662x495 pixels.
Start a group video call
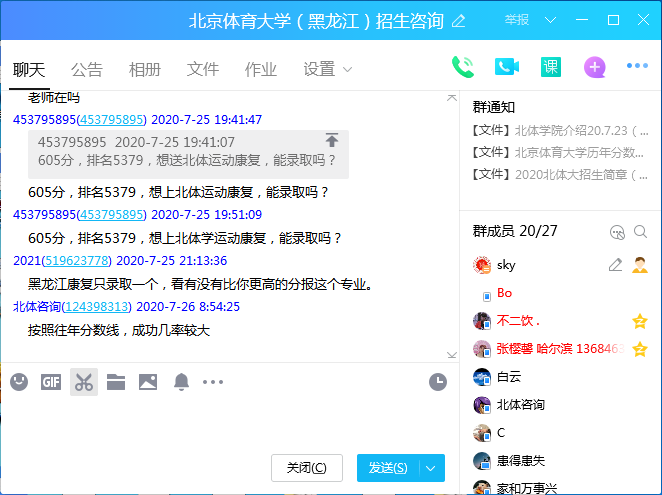point(507,67)
